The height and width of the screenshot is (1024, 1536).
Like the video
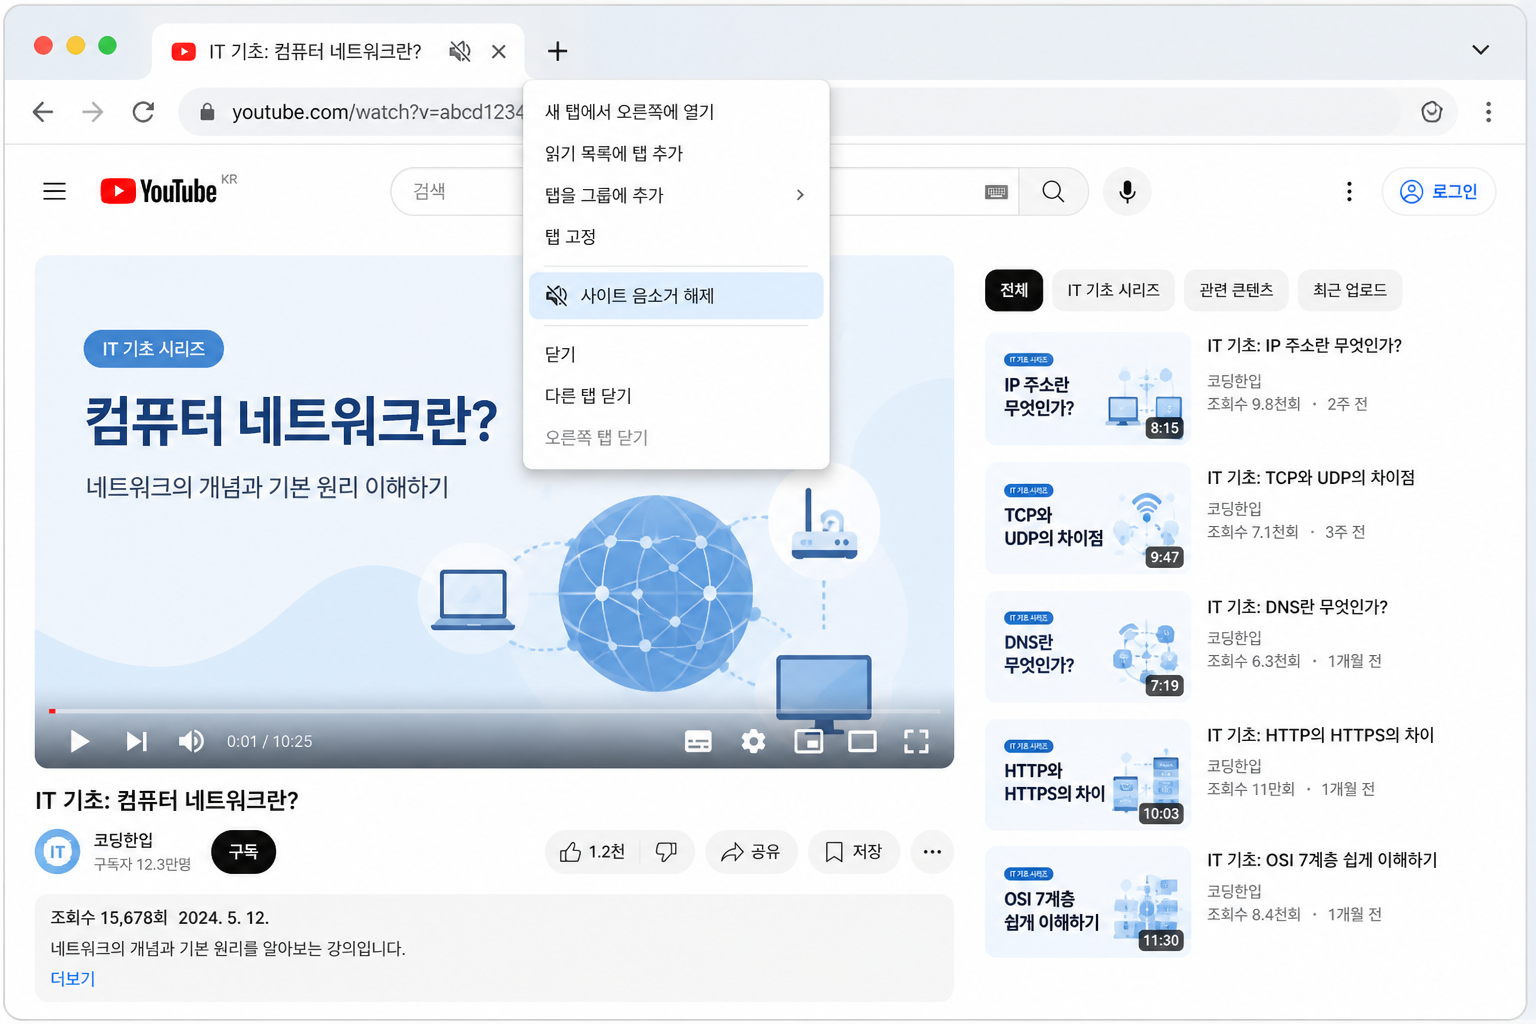(x=593, y=852)
